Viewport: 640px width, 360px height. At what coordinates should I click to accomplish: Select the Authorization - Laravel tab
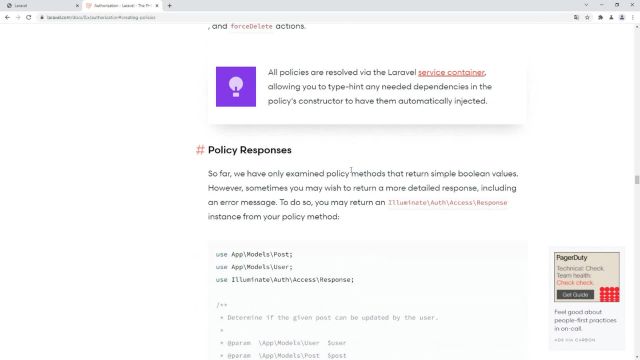(x=121, y=6)
